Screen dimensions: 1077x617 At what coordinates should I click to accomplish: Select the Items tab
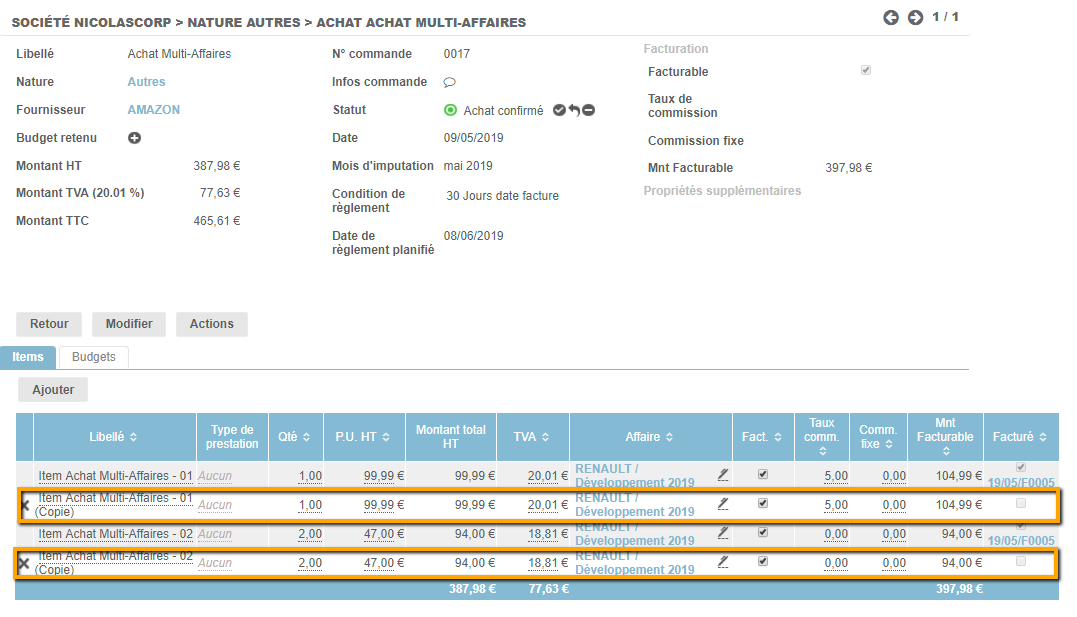click(28, 357)
